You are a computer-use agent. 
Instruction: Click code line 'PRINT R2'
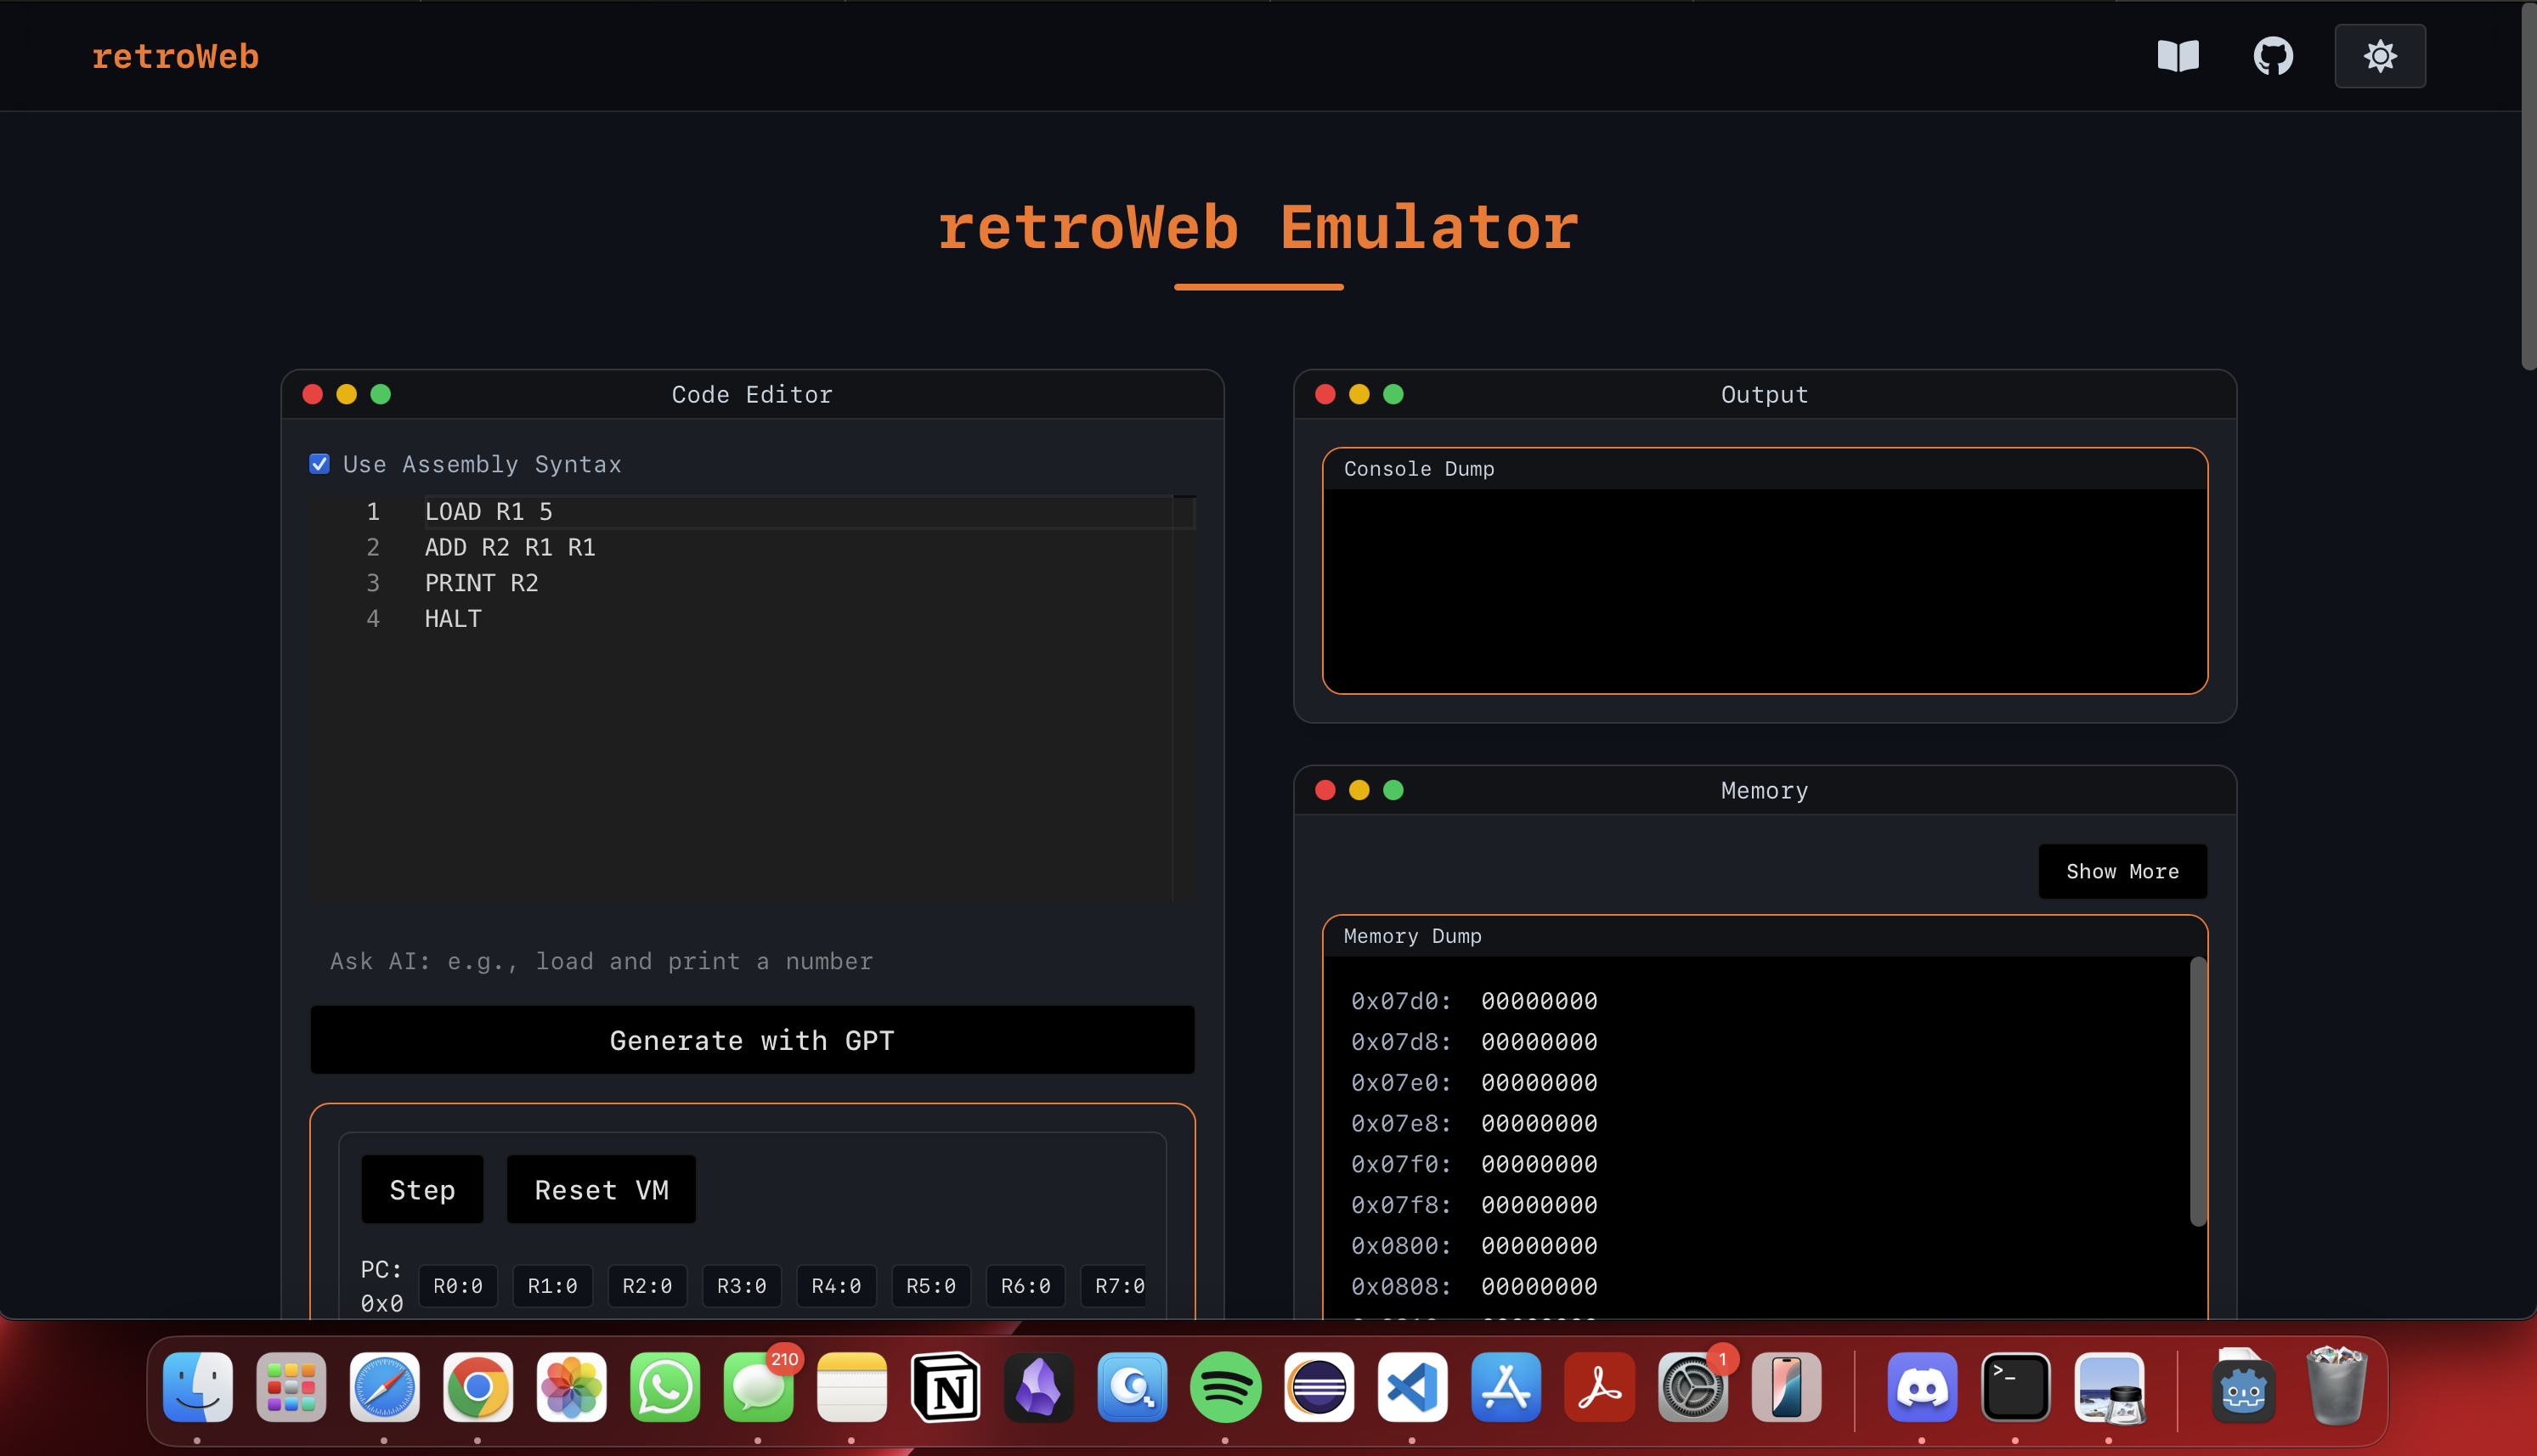pyautogui.click(x=481, y=583)
